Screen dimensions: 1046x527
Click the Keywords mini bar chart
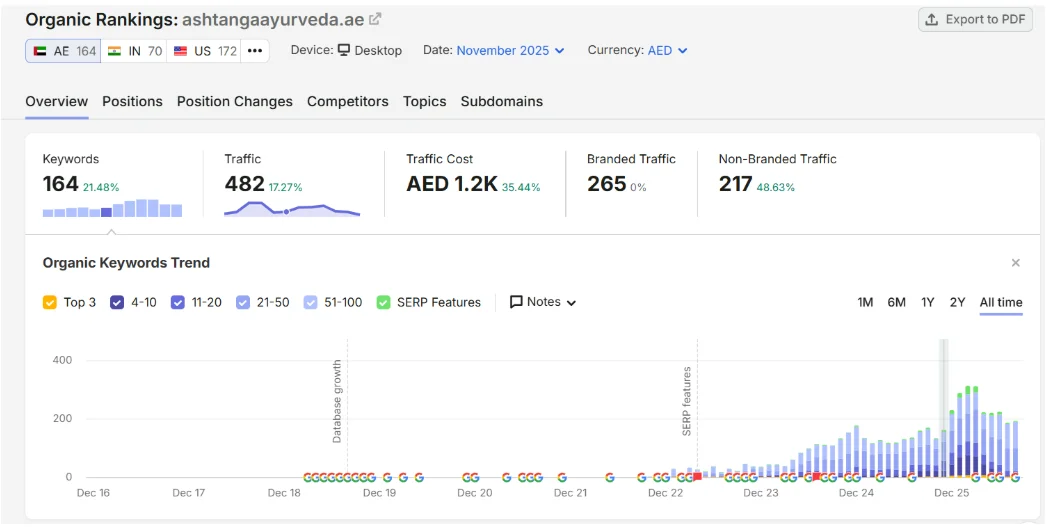pyautogui.click(x=112, y=208)
